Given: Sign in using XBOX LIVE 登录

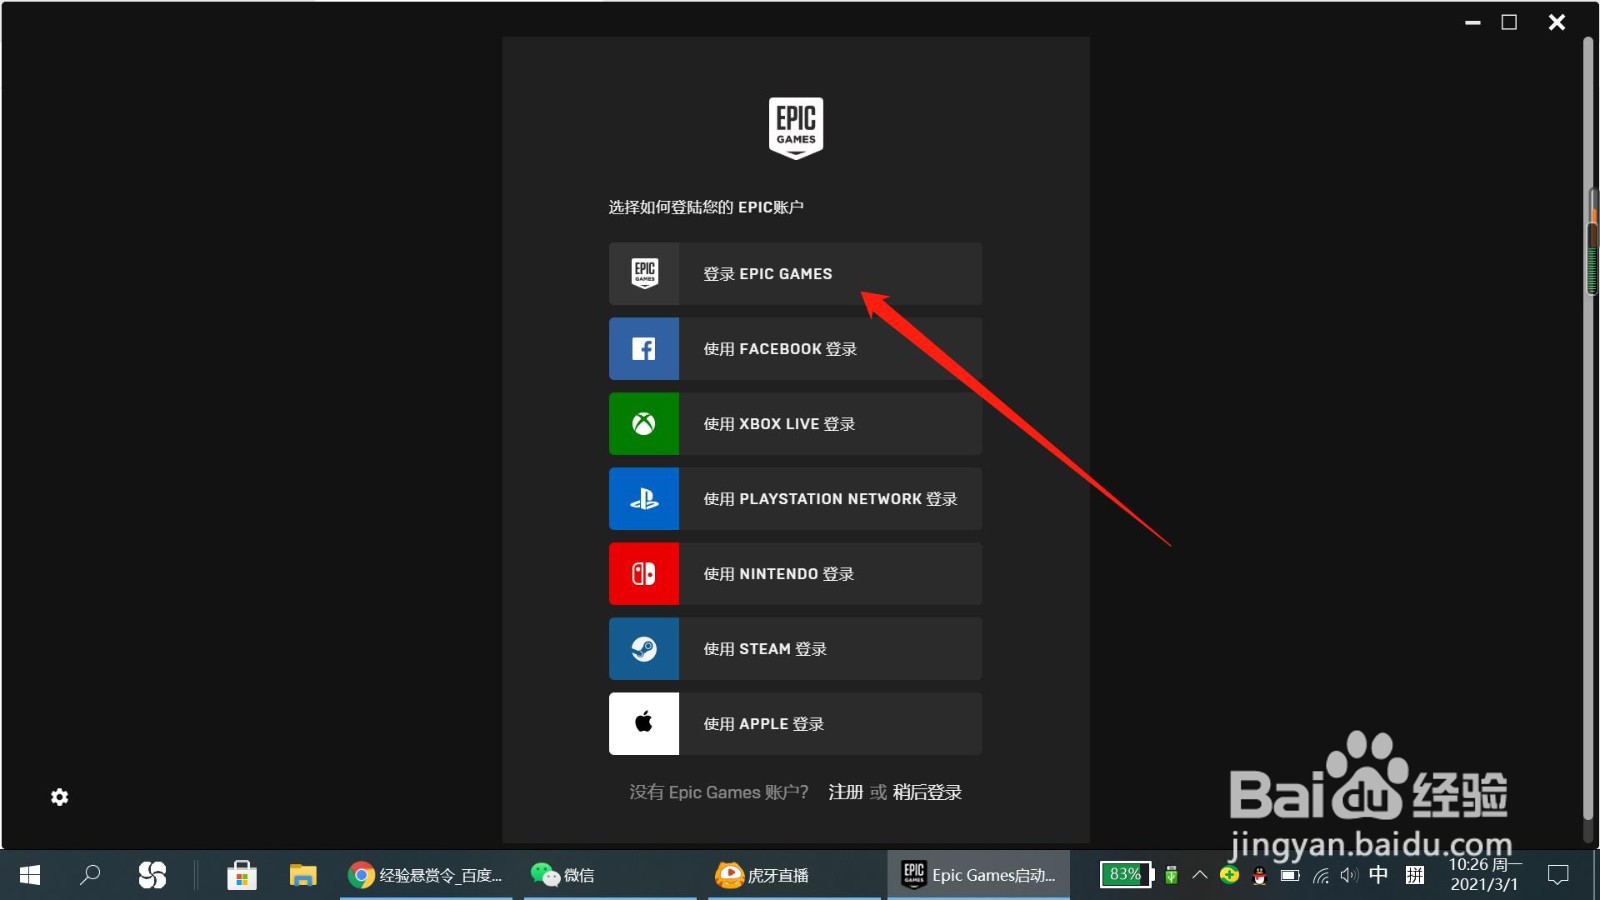Looking at the screenshot, I should tap(795, 424).
